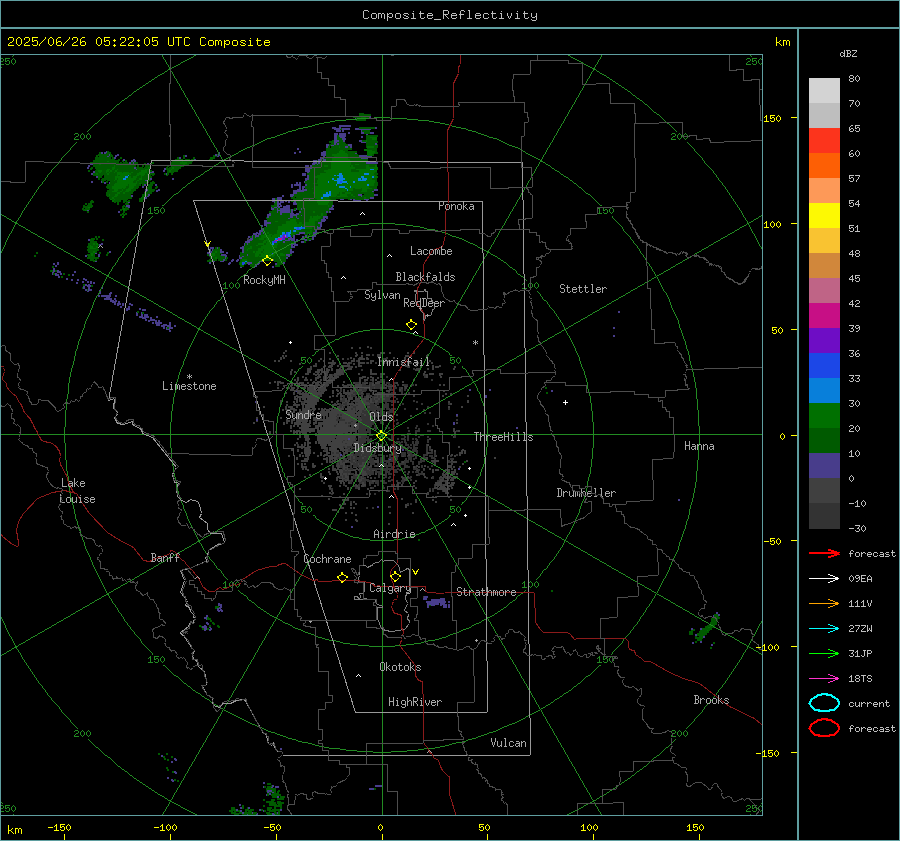Select the white 09EA arrow icon
The image size is (900, 841).
point(824,578)
